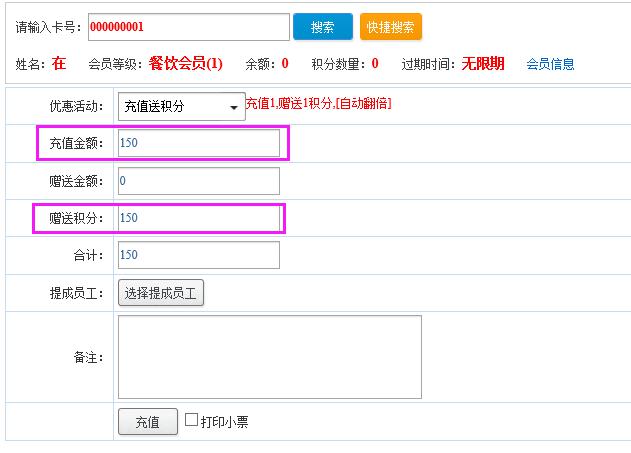
Task: Click inside the 备注 remarks text area
Action: click(269, 357)
